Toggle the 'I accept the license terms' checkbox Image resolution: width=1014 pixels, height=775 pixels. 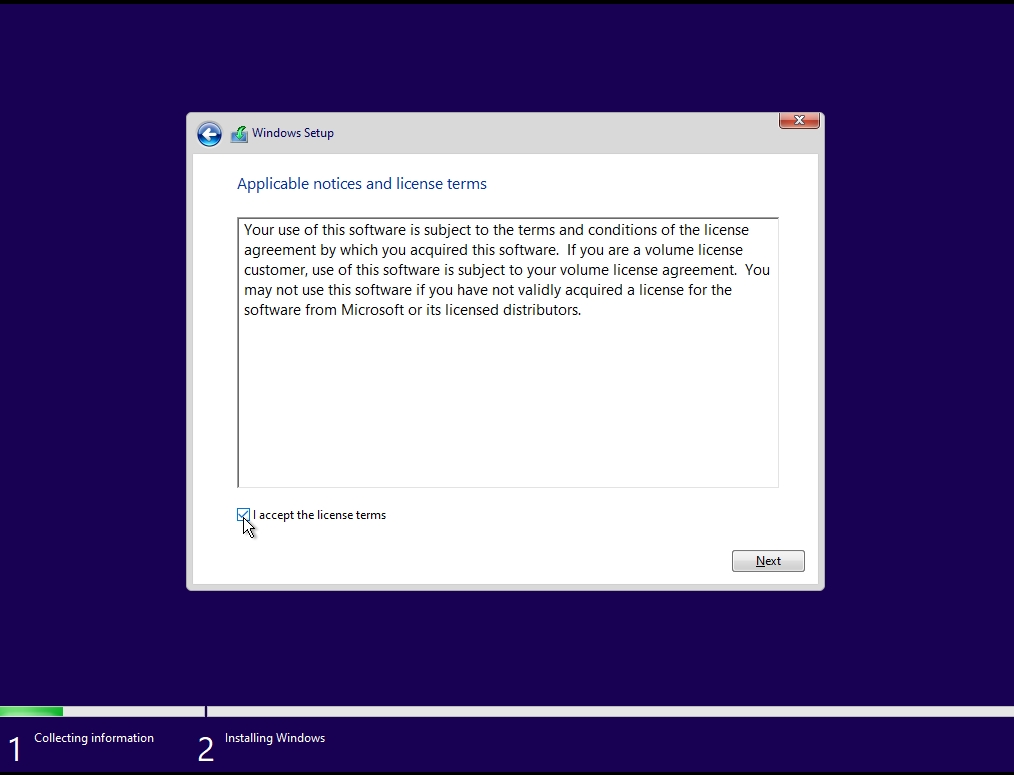point(243,515)
